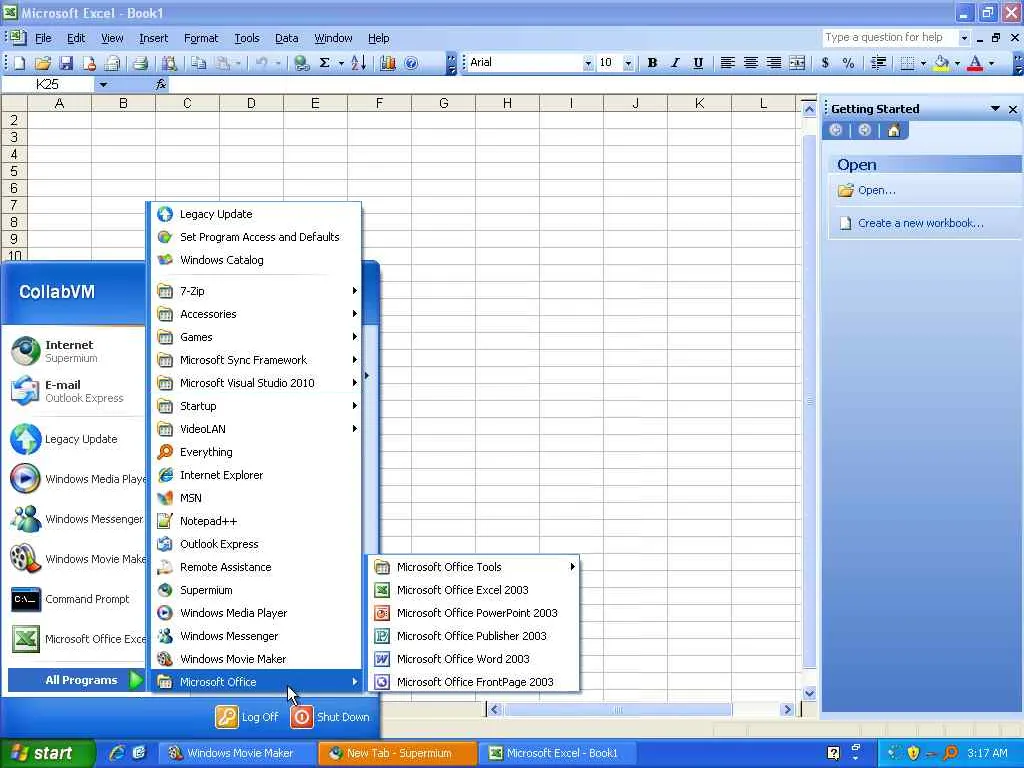Open Command Prompt from Start menu
The image size is (1024, 768).
coord(75,599)
